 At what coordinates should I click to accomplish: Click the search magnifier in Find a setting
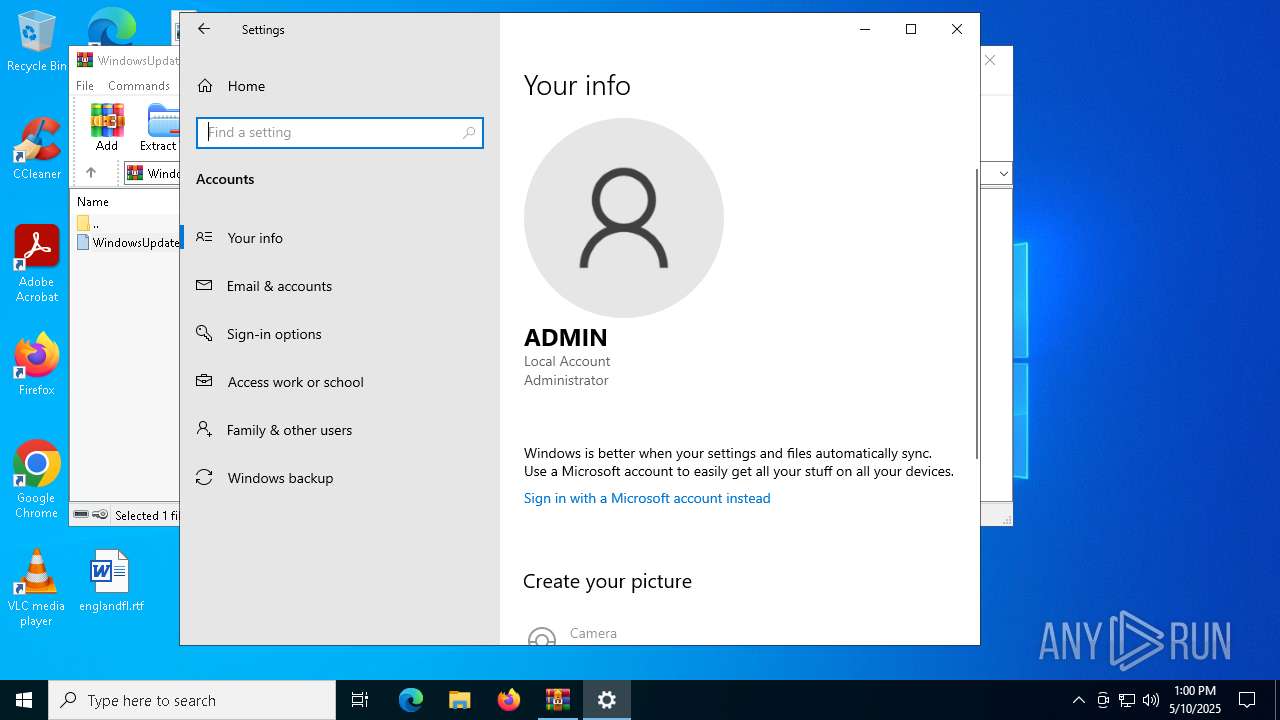pos(468,133)
